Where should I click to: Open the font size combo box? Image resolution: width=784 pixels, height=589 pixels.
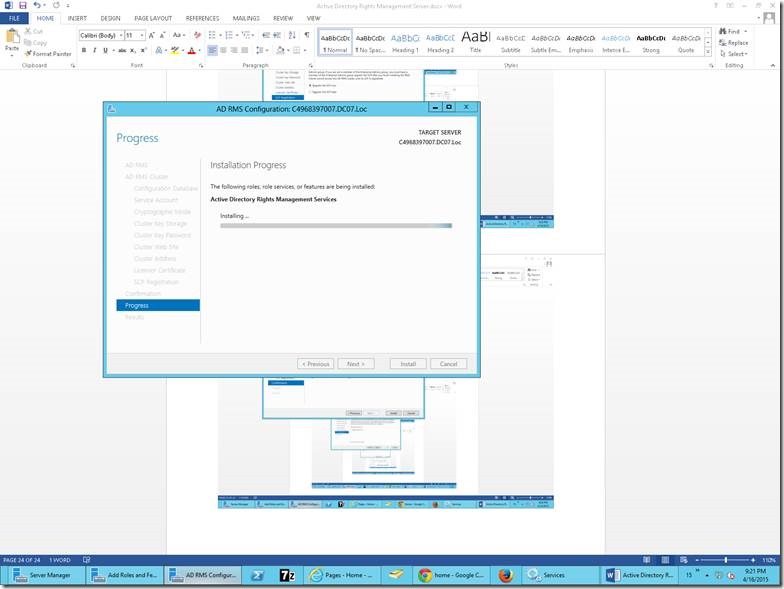click(135, 36)
